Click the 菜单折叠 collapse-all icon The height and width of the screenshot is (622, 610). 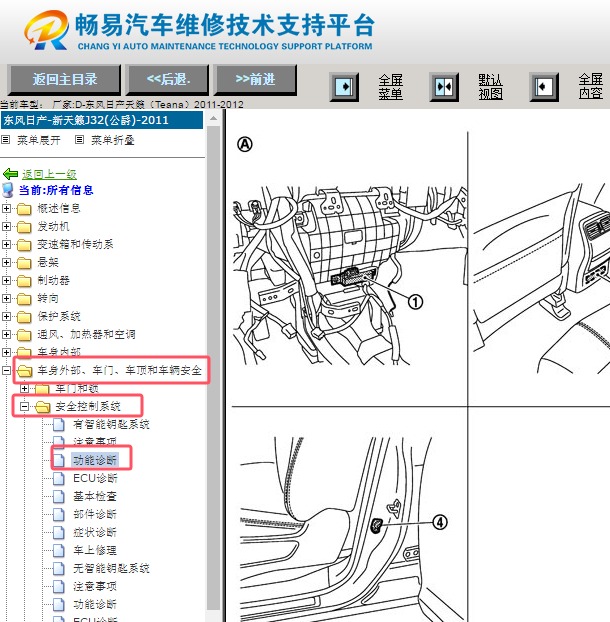click(x=79, y=140)
